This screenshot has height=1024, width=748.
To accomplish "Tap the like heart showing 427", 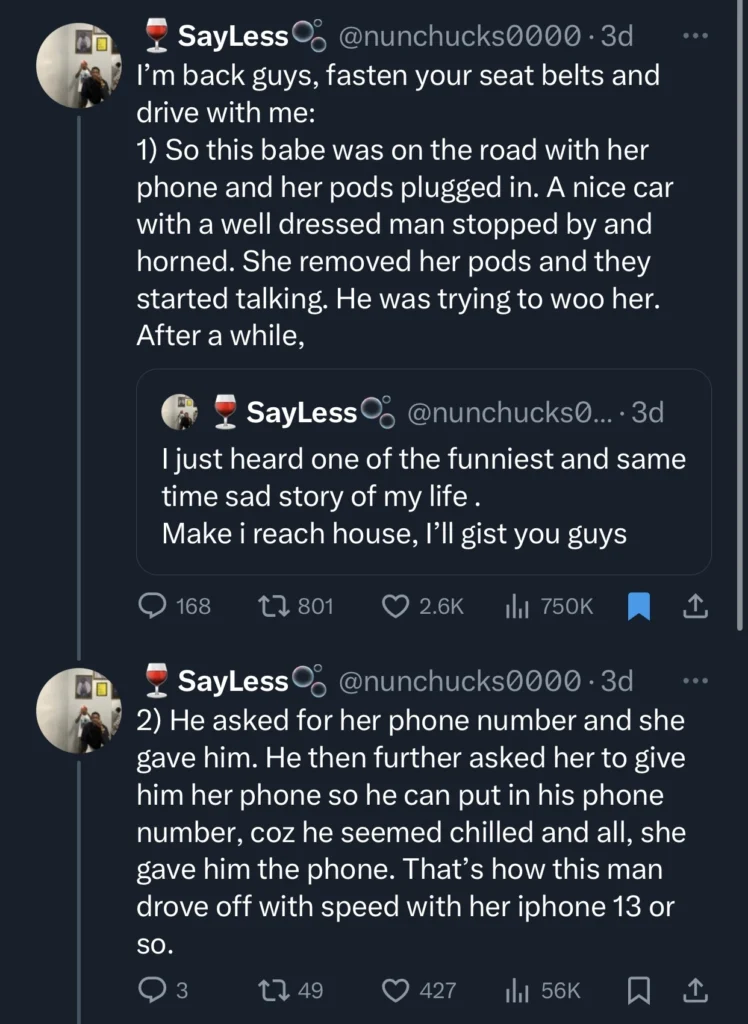I will click(395, 991).
